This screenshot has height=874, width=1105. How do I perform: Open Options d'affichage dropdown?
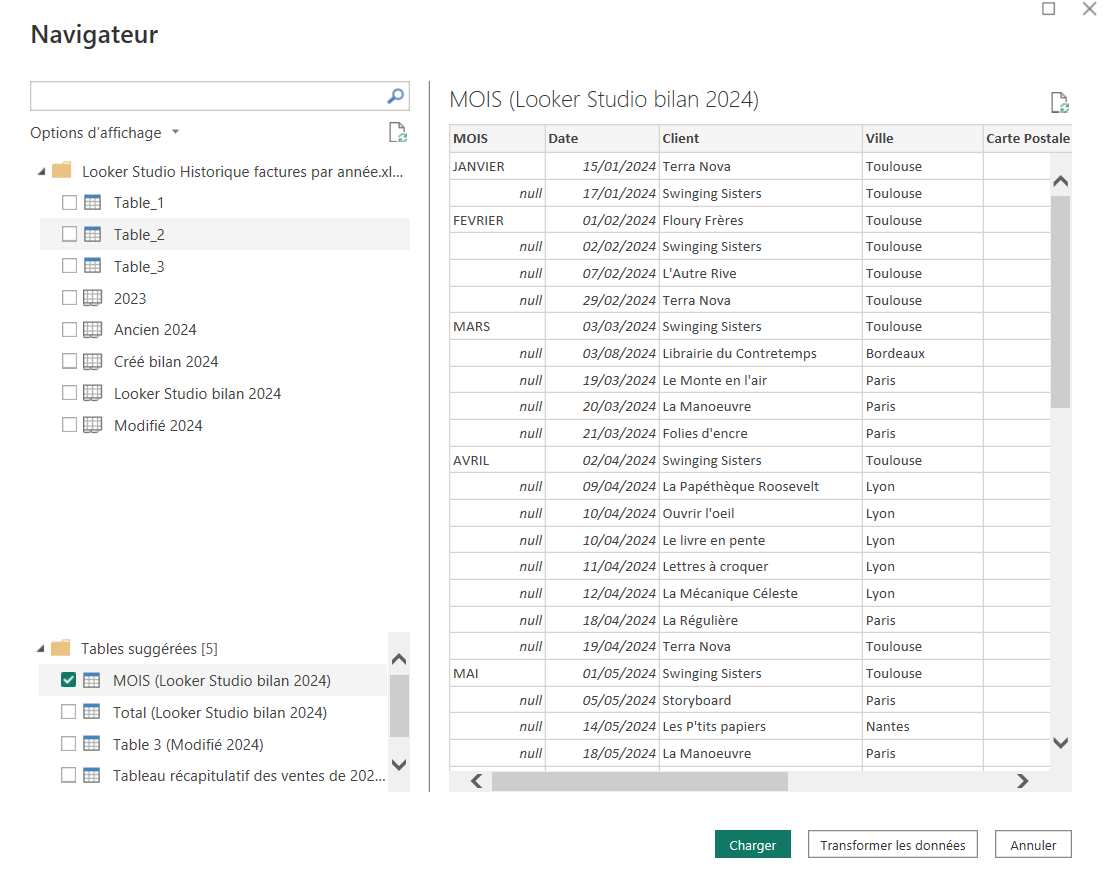pos(105,133)
